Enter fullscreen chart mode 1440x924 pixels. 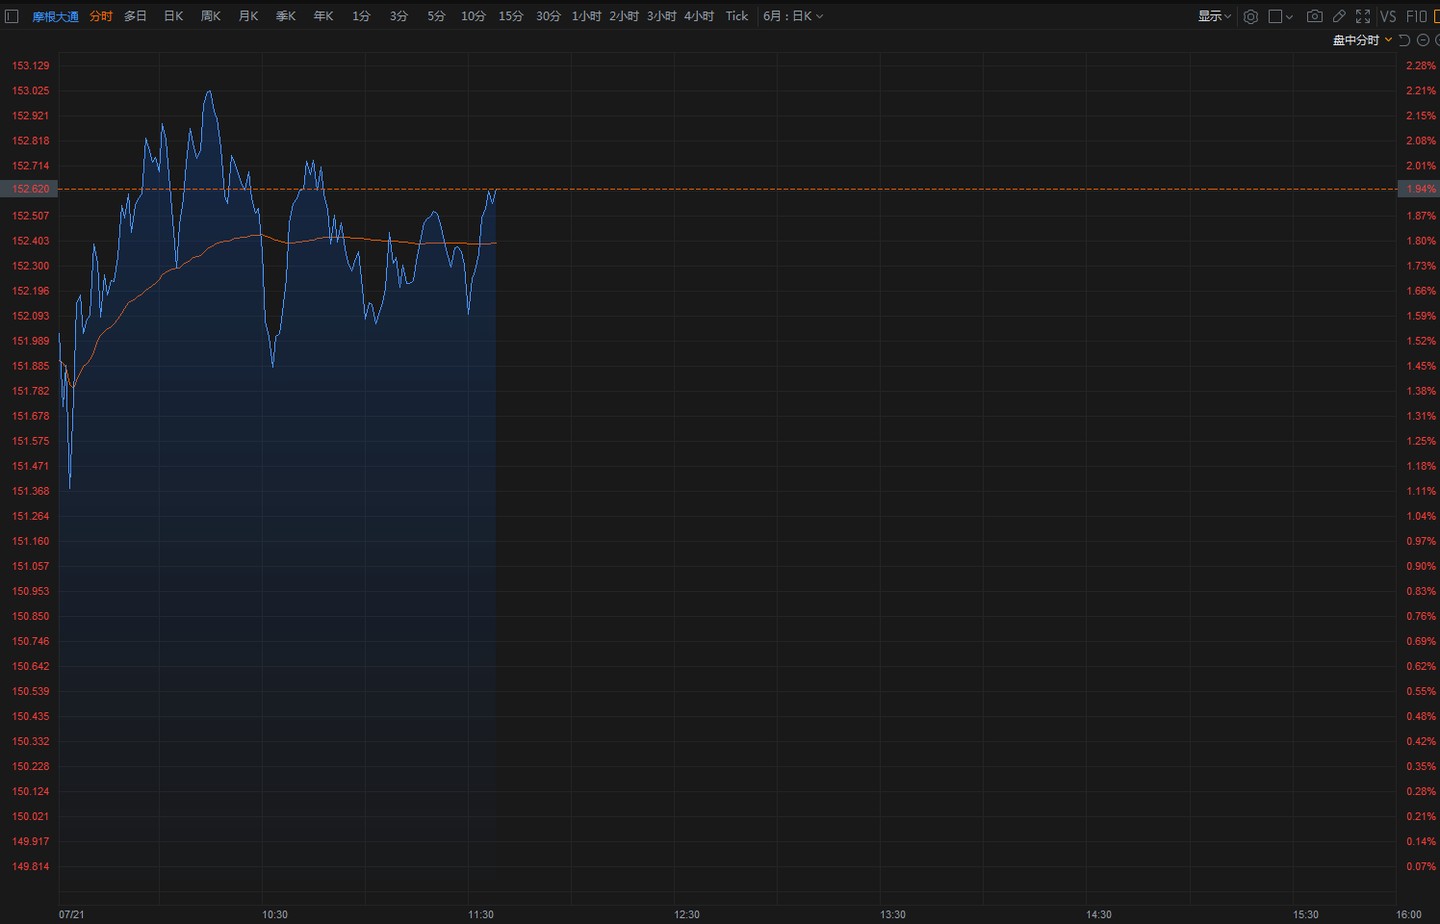click(x=1363, y=16)
